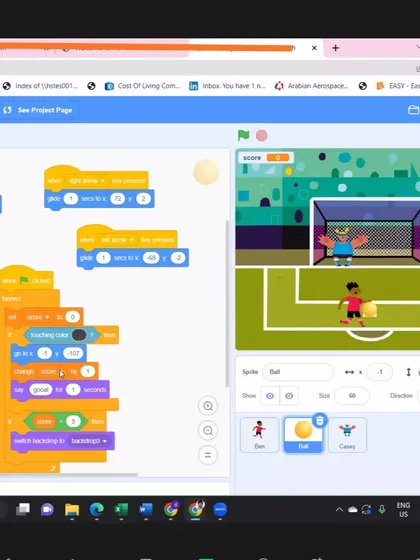Zoom out the code workspace
Screen dimensions: 420x560
pyautogui.click(x=208, y=431)
